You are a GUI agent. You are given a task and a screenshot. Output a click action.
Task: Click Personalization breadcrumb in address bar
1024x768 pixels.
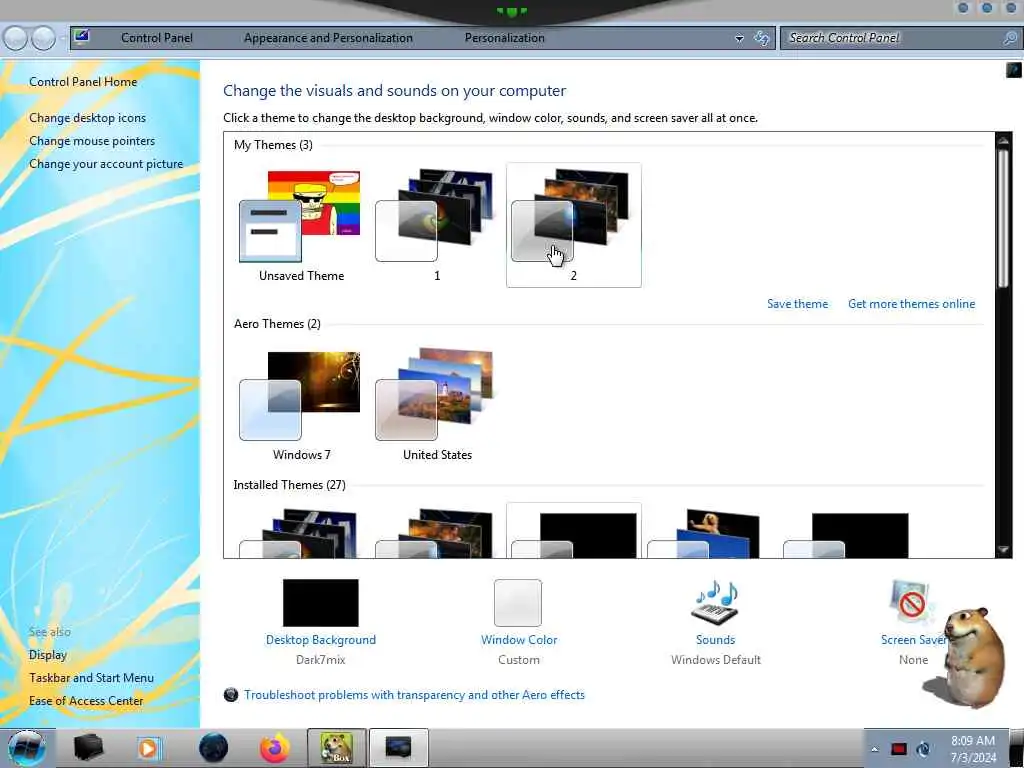(504, 38)
